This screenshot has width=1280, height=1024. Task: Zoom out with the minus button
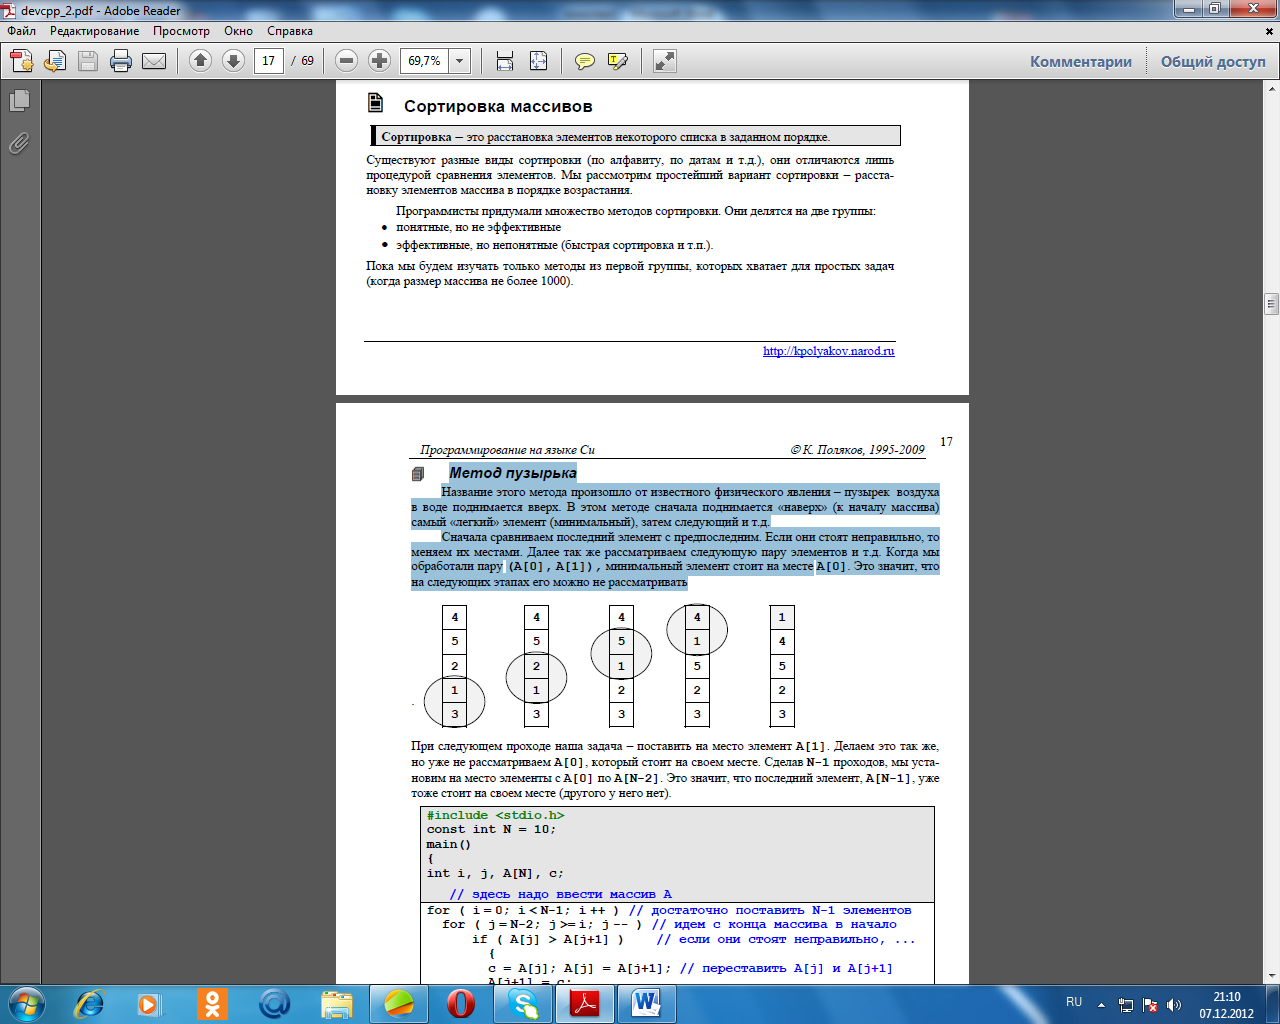(x=346, y=61)
